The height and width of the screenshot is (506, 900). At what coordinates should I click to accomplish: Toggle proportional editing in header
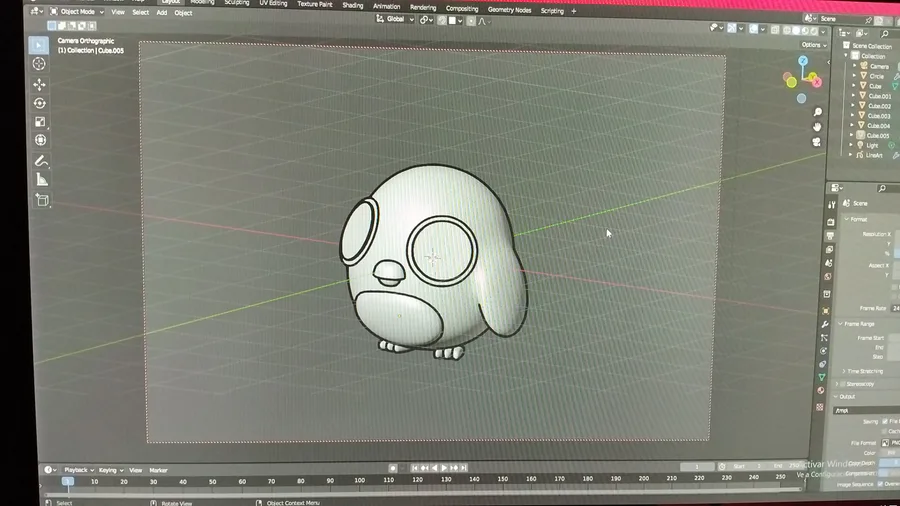471,21
